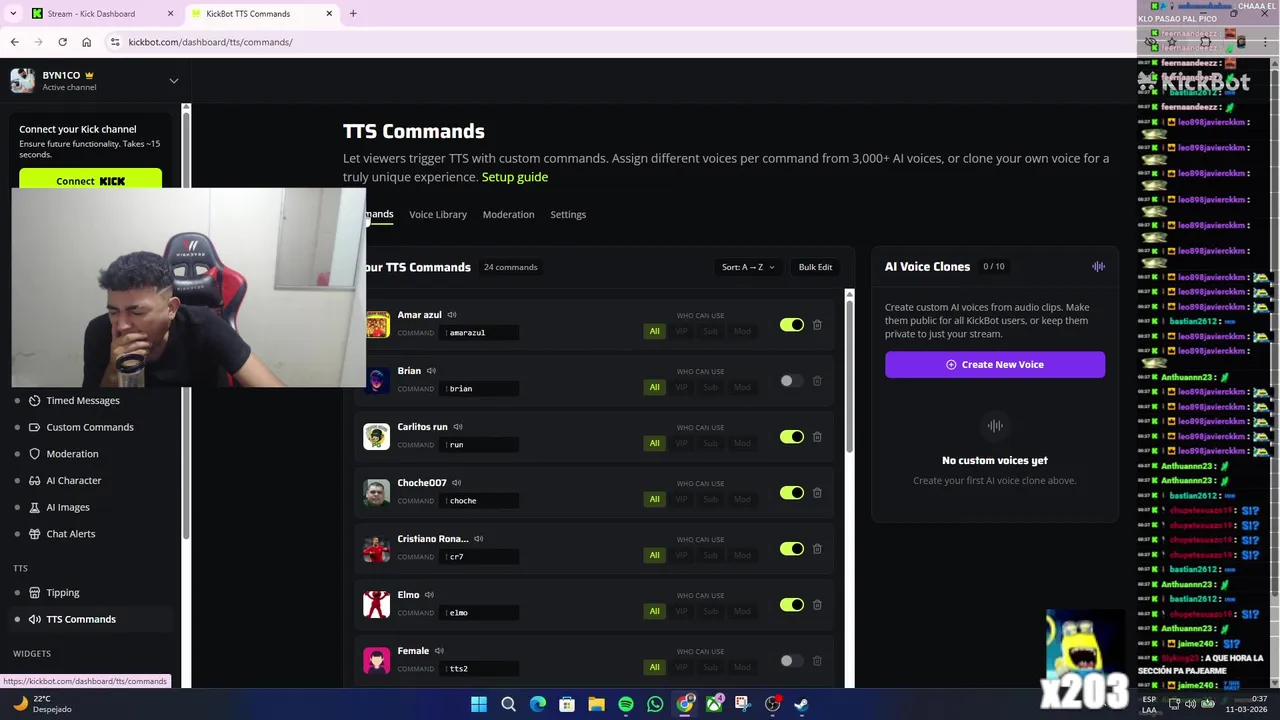Screen dimensions: 1280x720
Task: Play the Female voice preview speaker icon
Action: (439, 651)
